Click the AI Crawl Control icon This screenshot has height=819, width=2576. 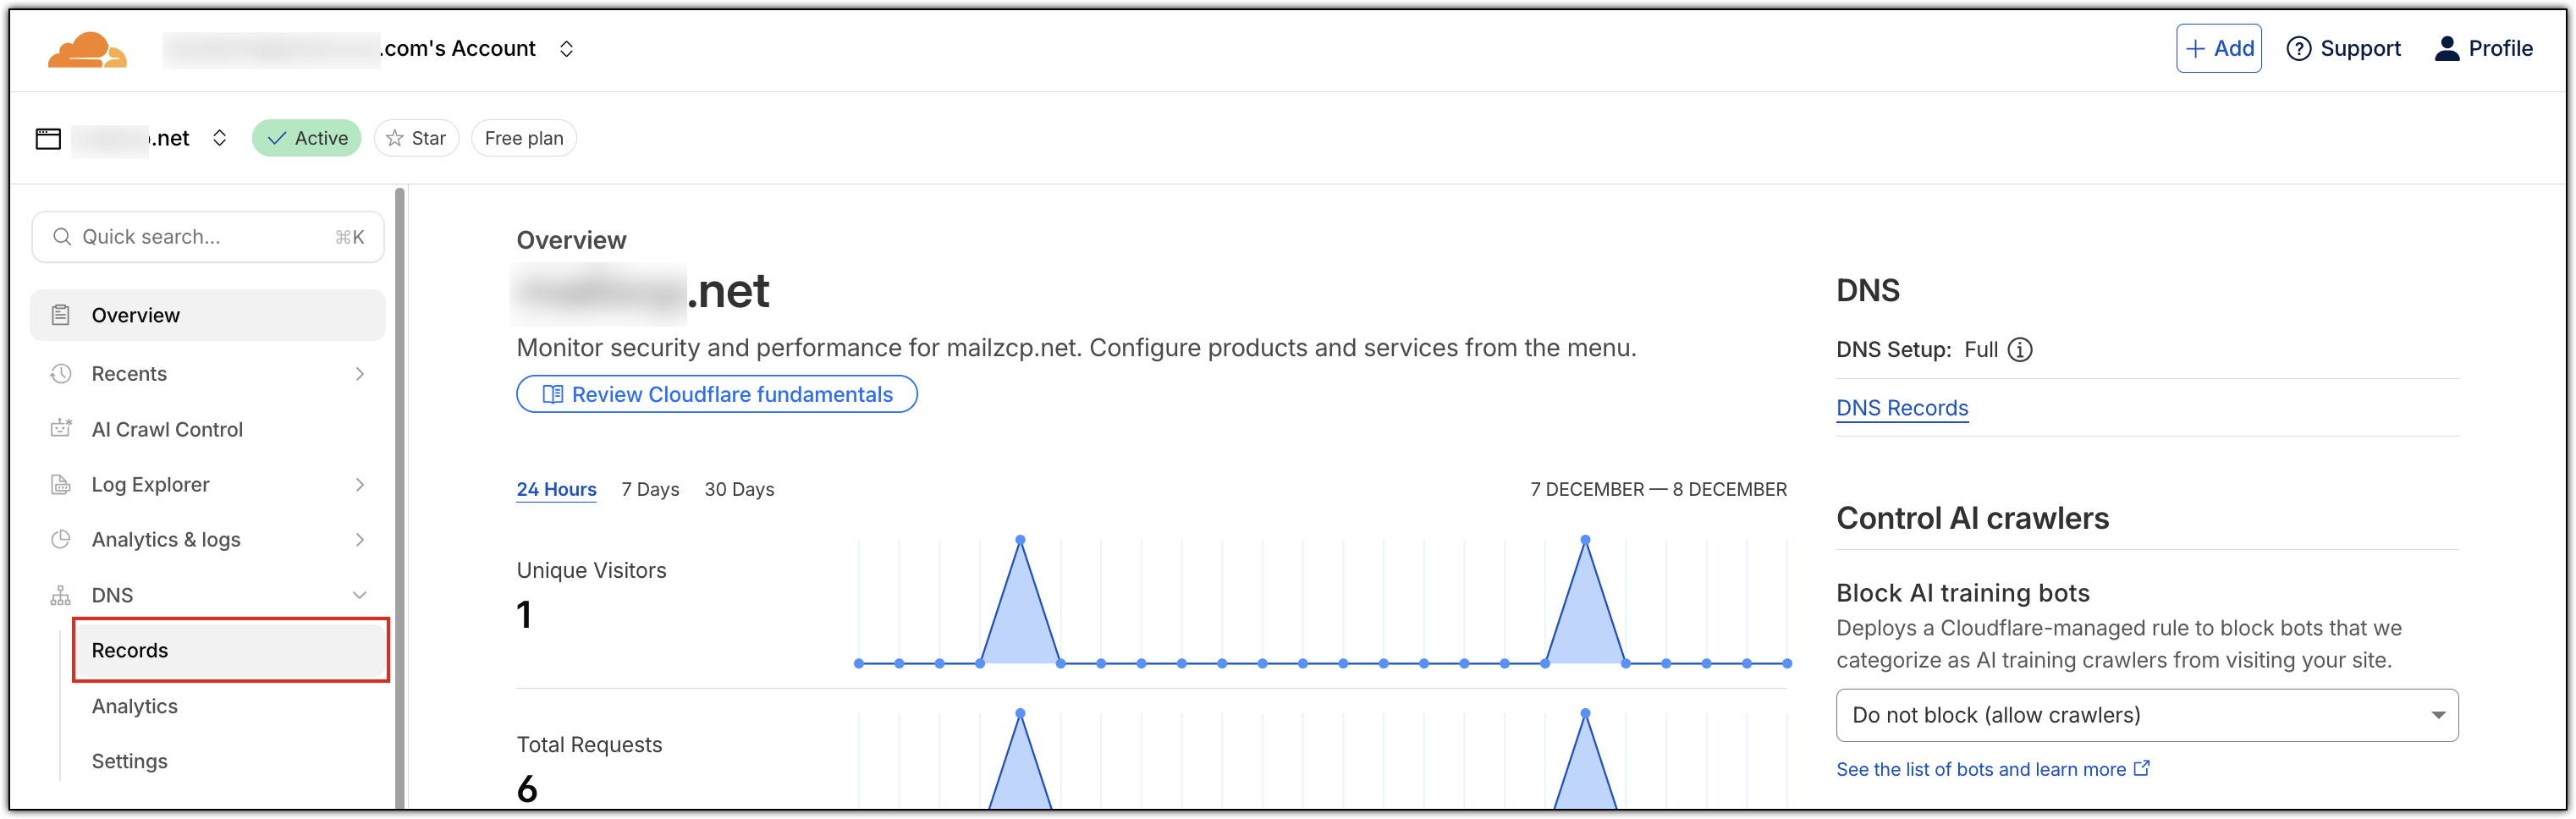point(61,429)
